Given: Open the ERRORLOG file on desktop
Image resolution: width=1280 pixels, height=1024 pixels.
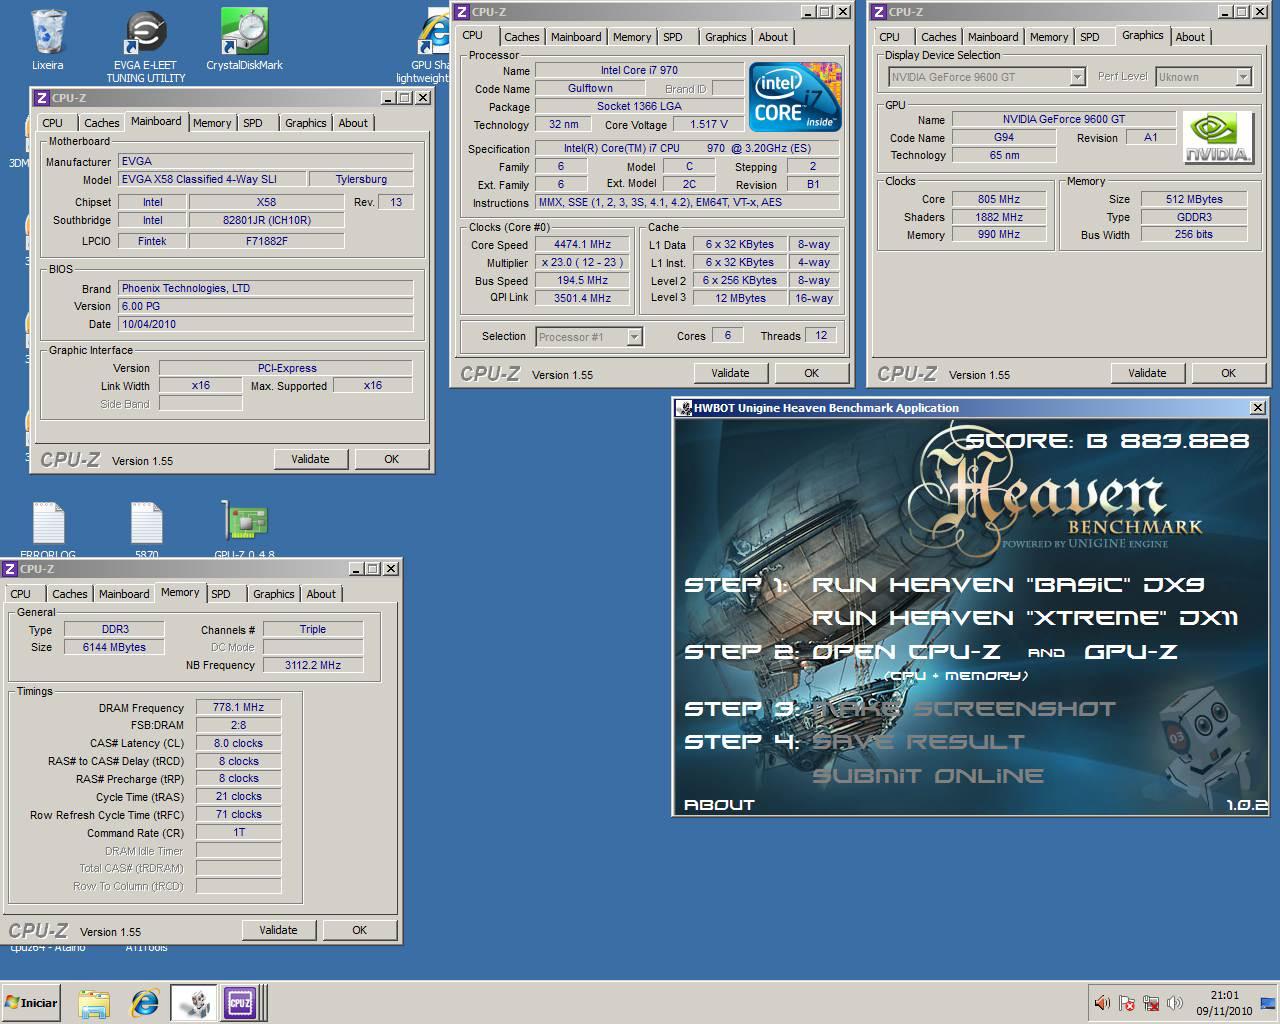Looking at the screenshot, I should [48, 528].
